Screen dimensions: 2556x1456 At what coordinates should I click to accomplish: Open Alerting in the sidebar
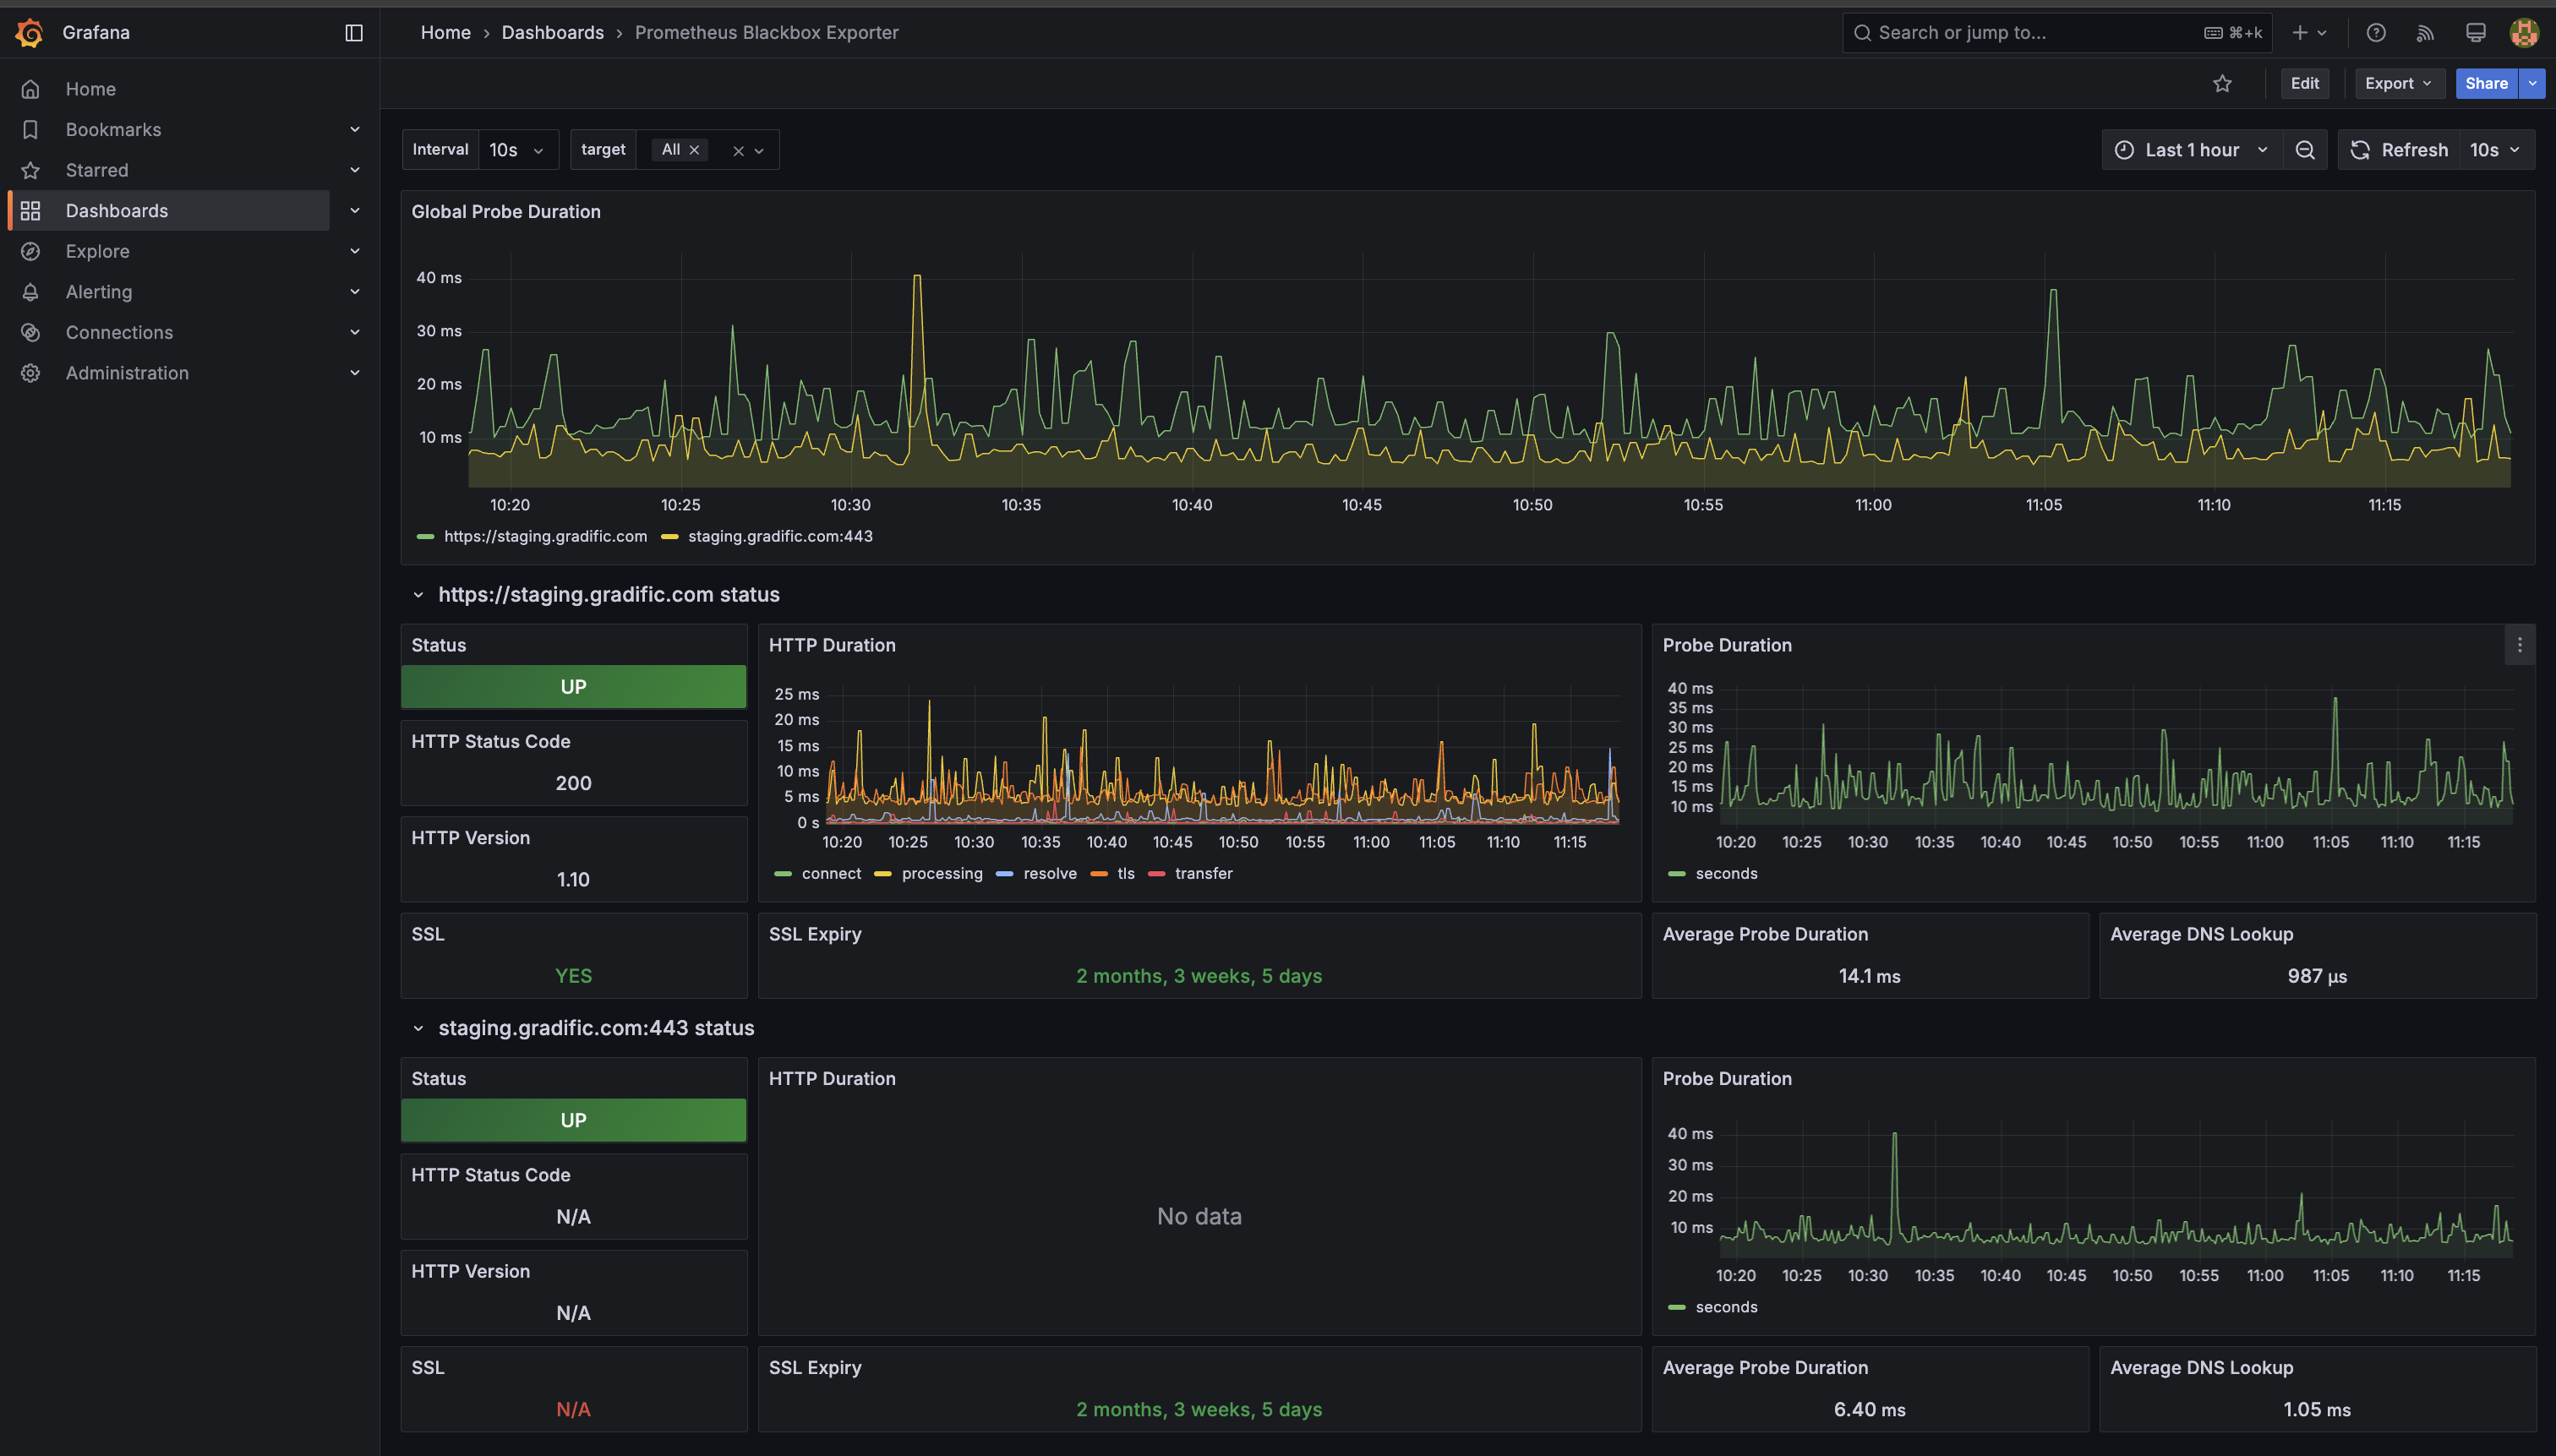99,292
